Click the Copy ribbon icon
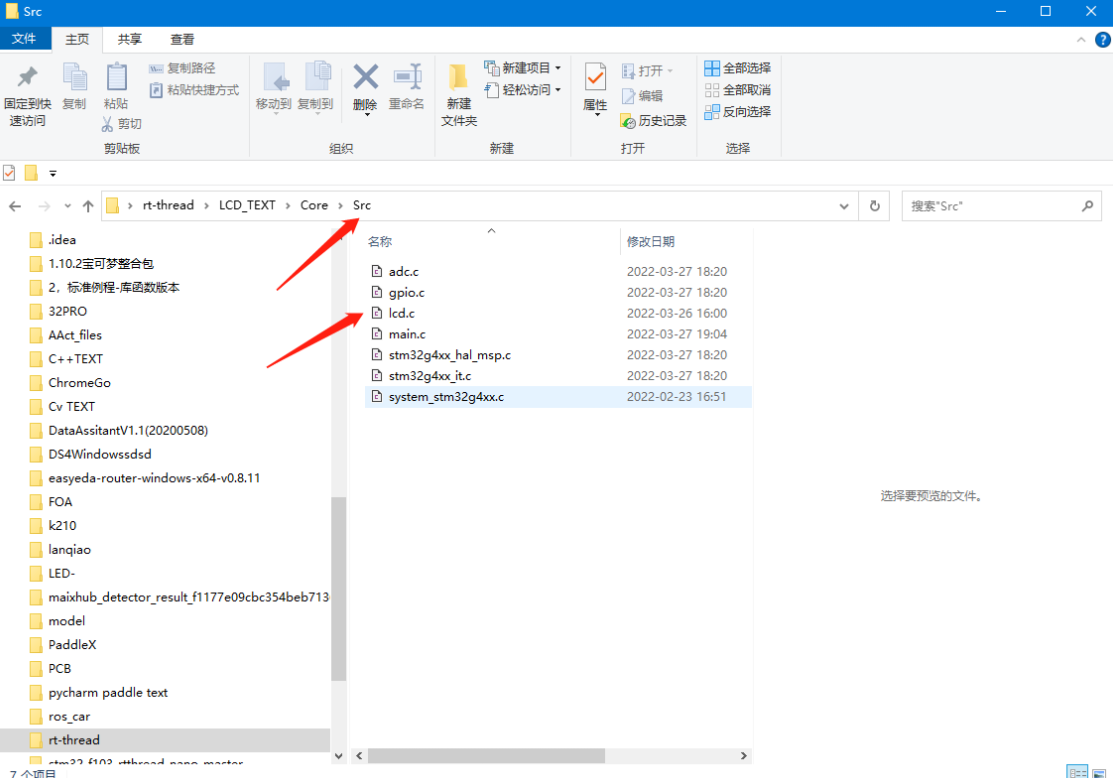The height and width of the screenshot is (778, 1113). pyautogui.click(x=74, y=87)
